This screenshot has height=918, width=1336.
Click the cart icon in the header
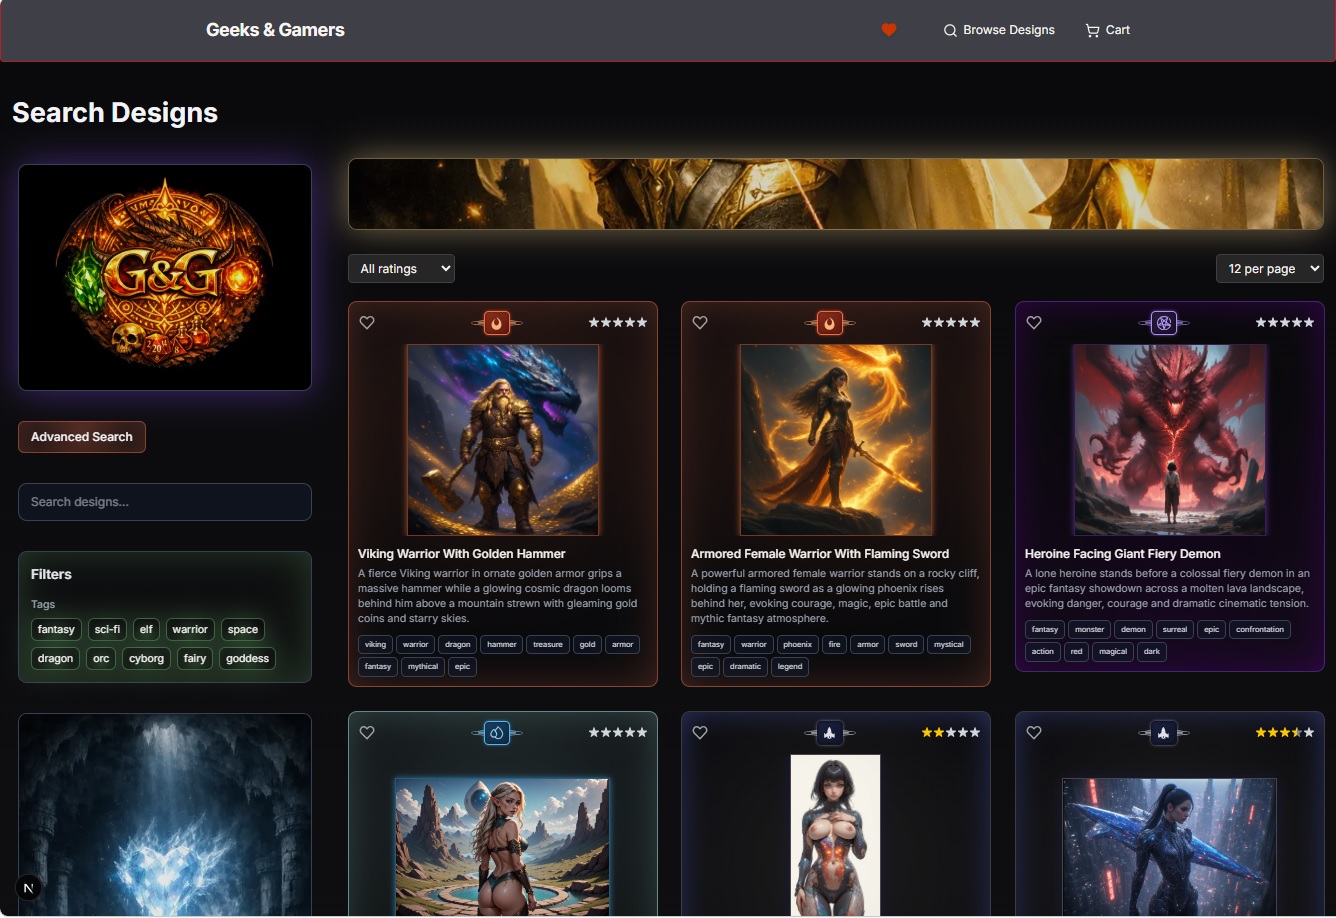(1092, 30)
